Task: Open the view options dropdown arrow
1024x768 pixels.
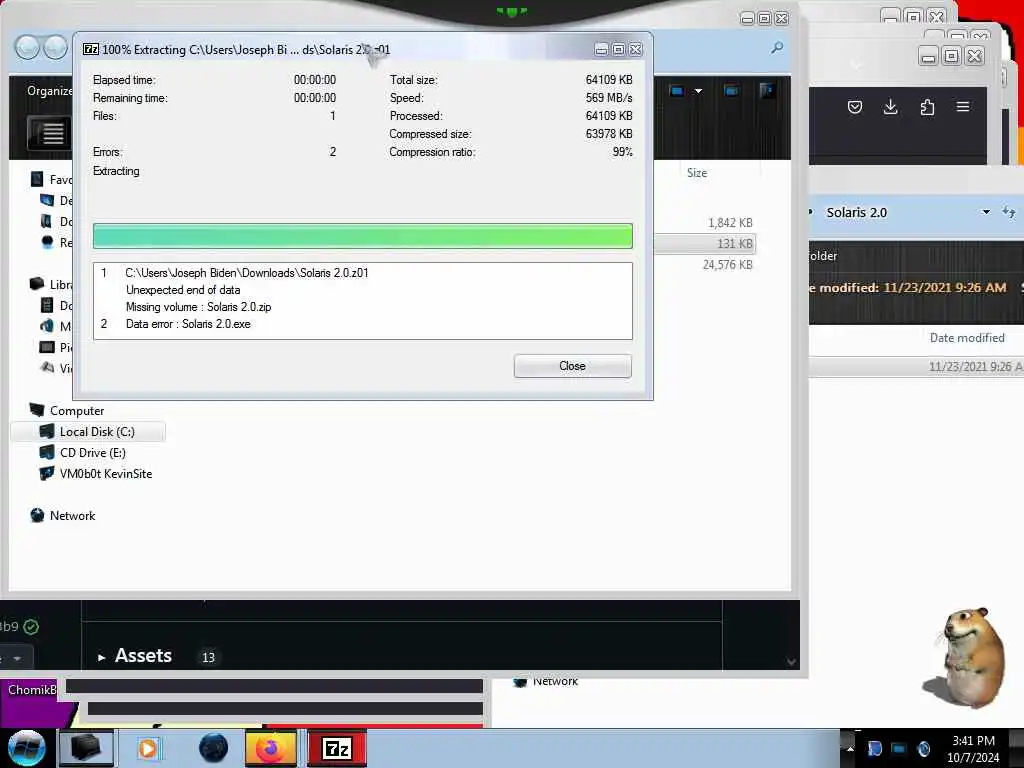Action: 698,91
